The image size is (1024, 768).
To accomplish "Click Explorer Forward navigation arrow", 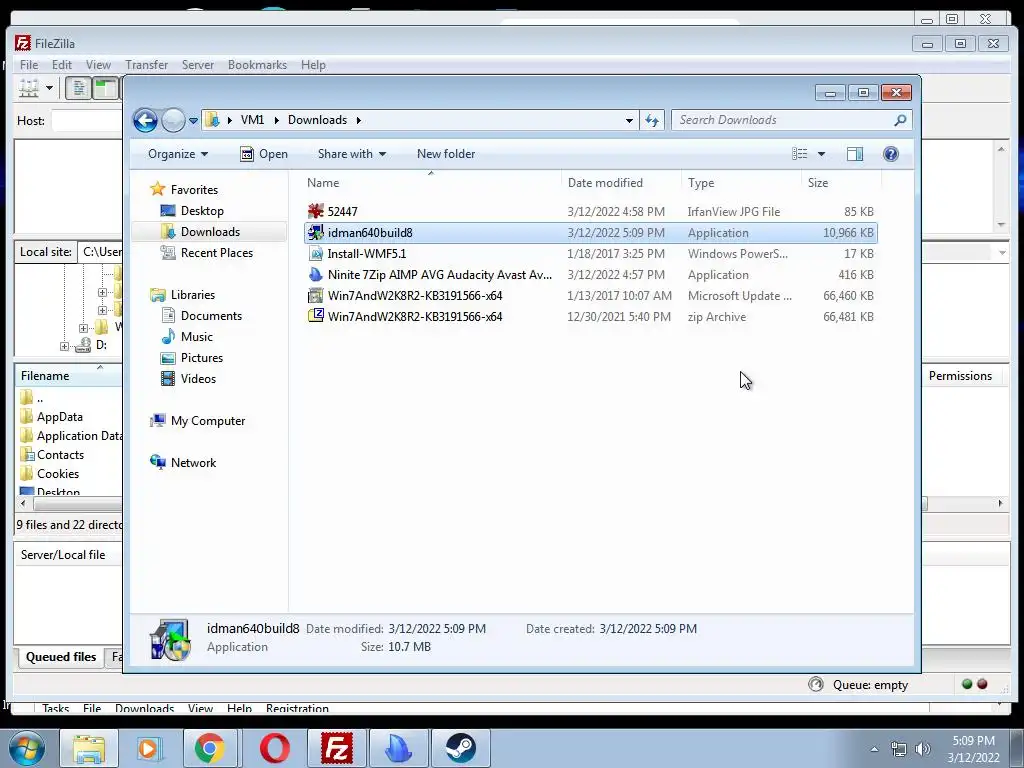I will coord(173,120).
